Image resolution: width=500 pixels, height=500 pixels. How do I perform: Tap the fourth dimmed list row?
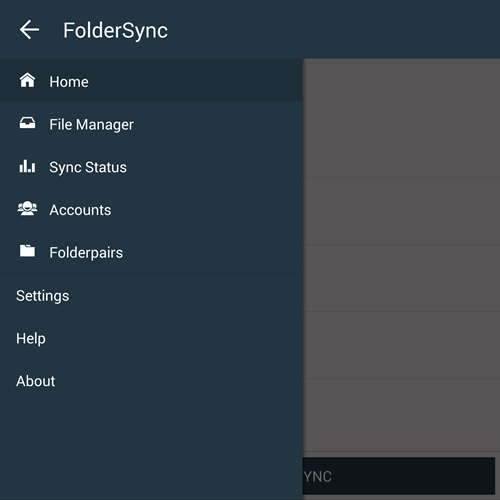pyautogui.click(x=401, y=345)
